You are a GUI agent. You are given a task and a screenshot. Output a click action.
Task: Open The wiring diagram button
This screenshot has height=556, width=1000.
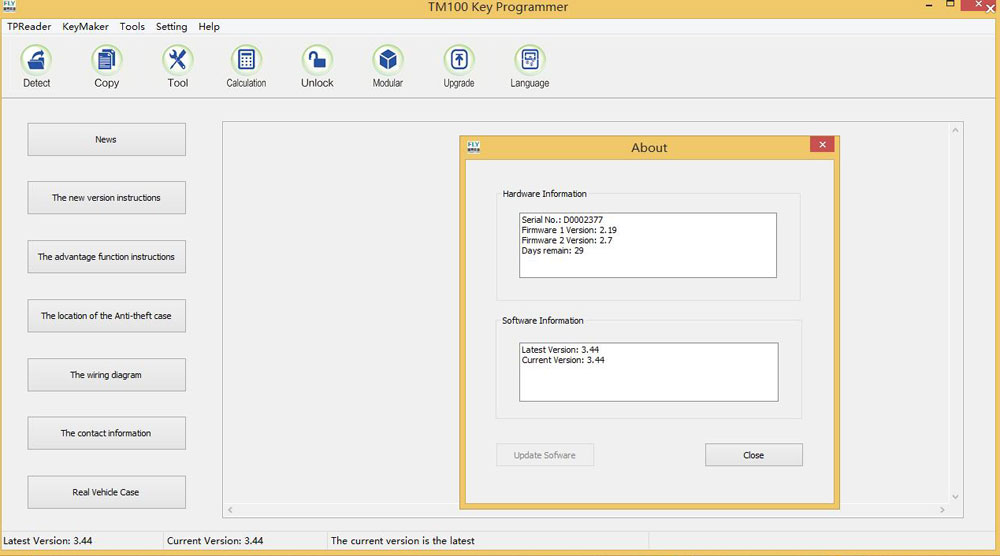point(107,374)
